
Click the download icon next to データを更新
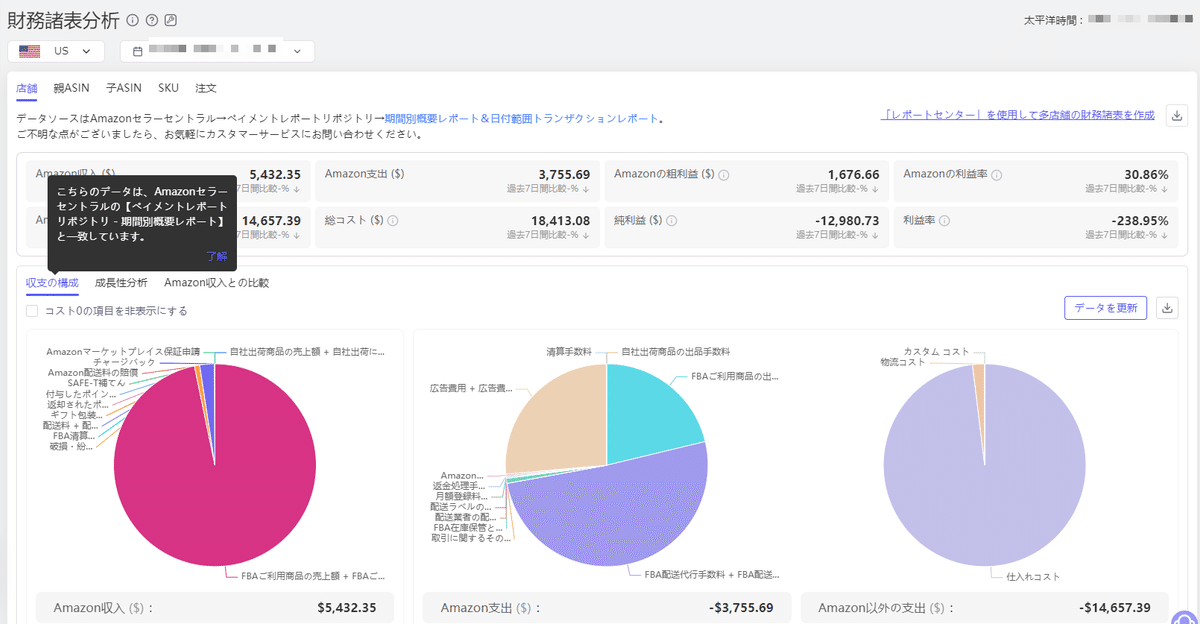1167,308
